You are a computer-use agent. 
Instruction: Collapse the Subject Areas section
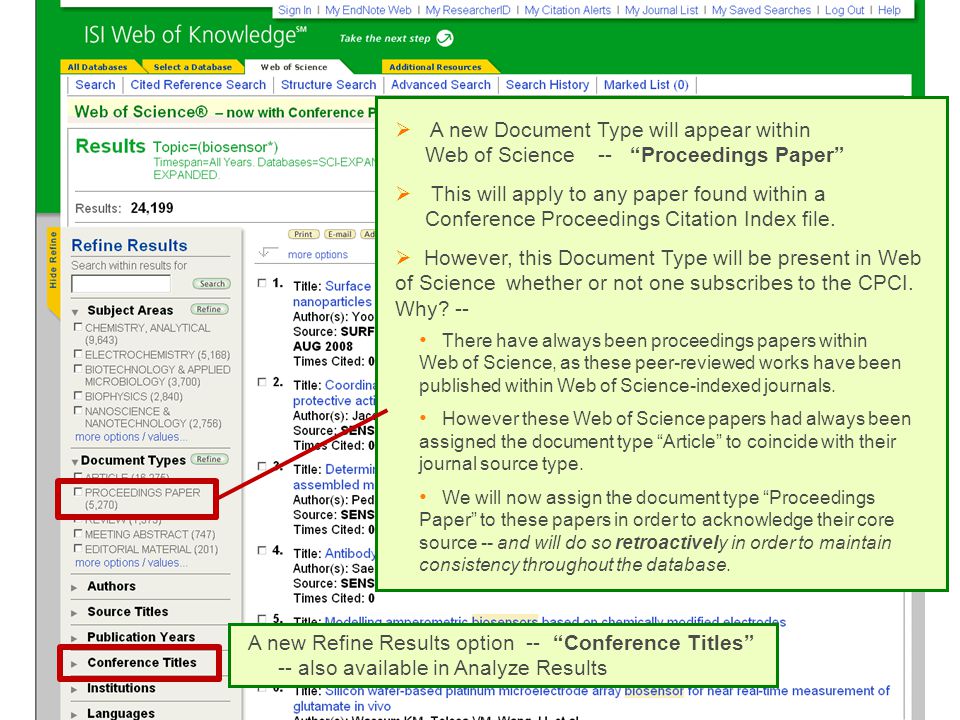coord(75,312)
